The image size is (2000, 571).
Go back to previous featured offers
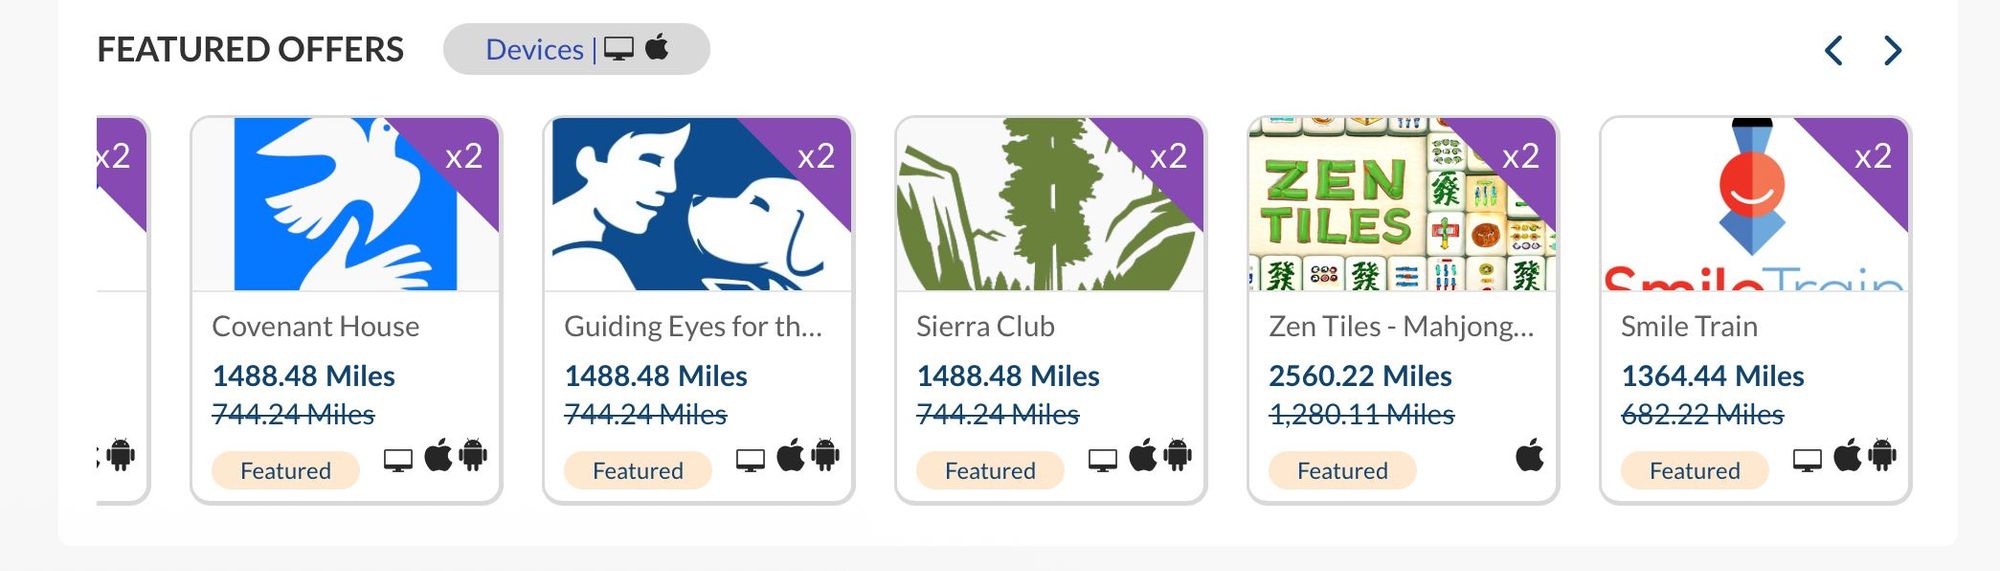pyautogui.click(x=1833, y=50)
